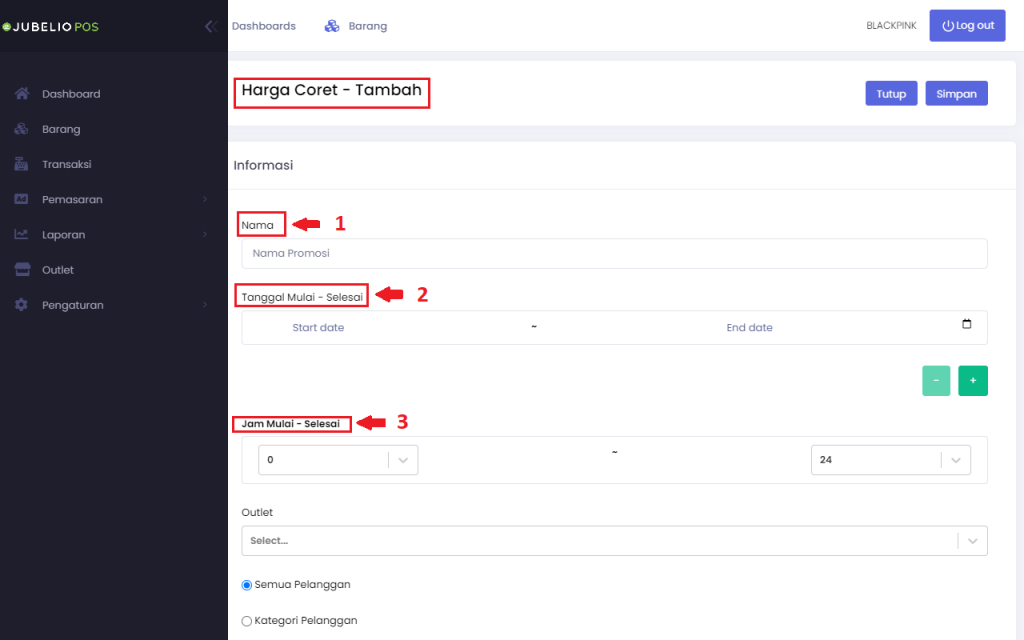Click the End date field
This screenshot has height=640, width=1024.
tap(749, 328)
